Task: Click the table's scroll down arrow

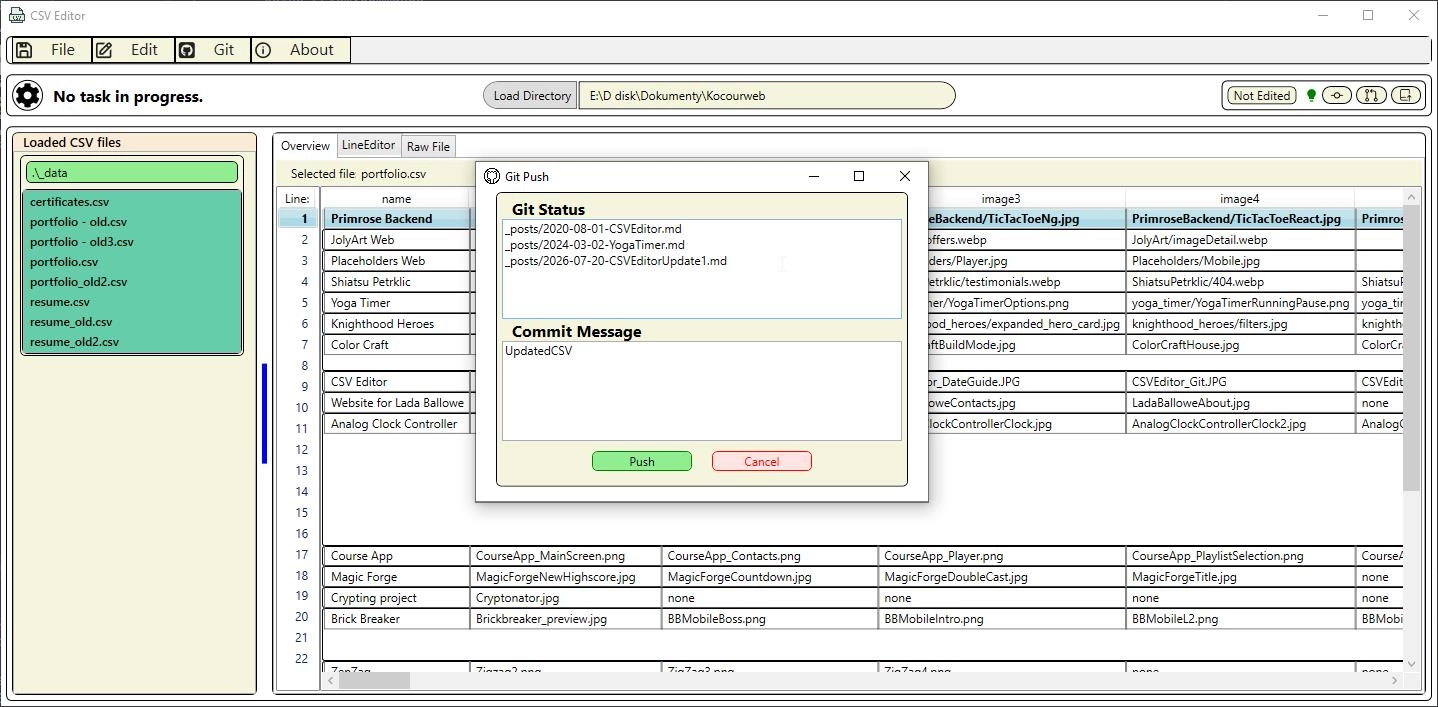Action: point(1411,664)
